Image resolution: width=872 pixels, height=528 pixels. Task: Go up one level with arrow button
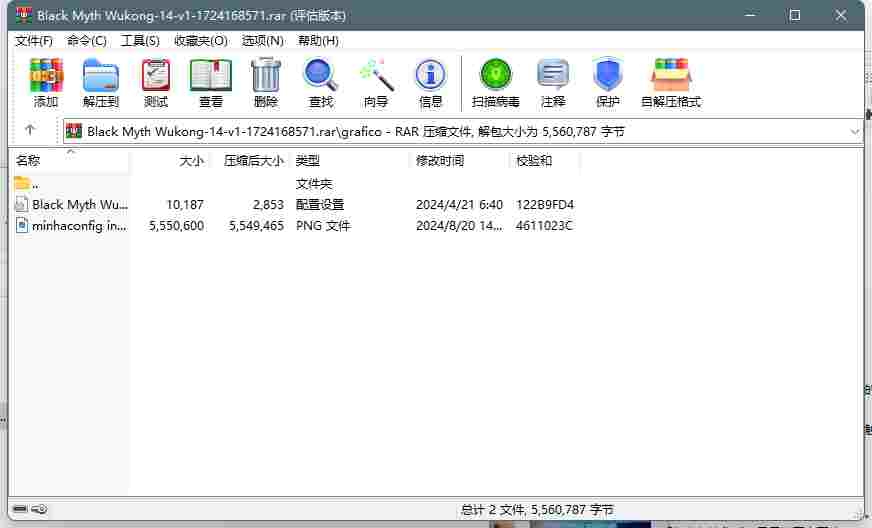pyautogui.click(x=30, y=130)
